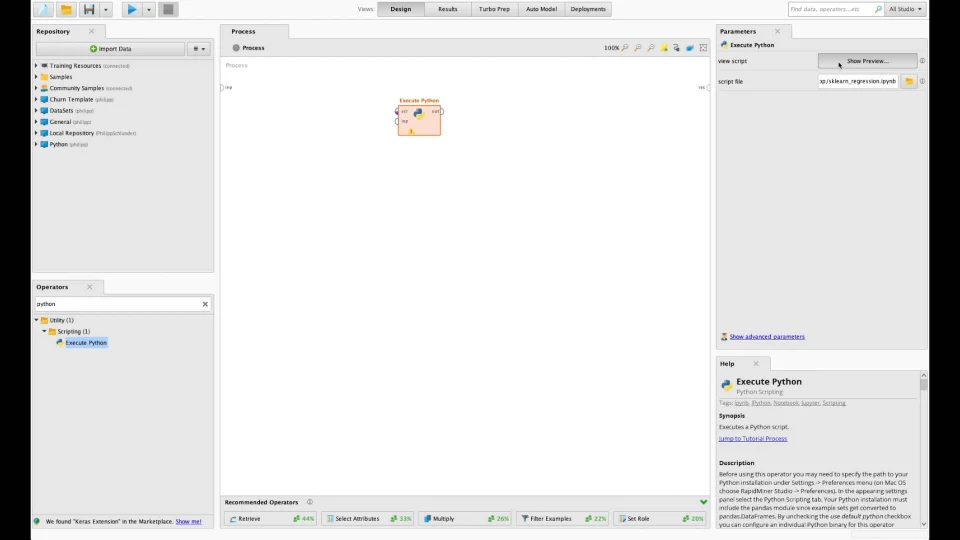Click info icon next to view script
The image size is (960, 540).
[922, 61]
